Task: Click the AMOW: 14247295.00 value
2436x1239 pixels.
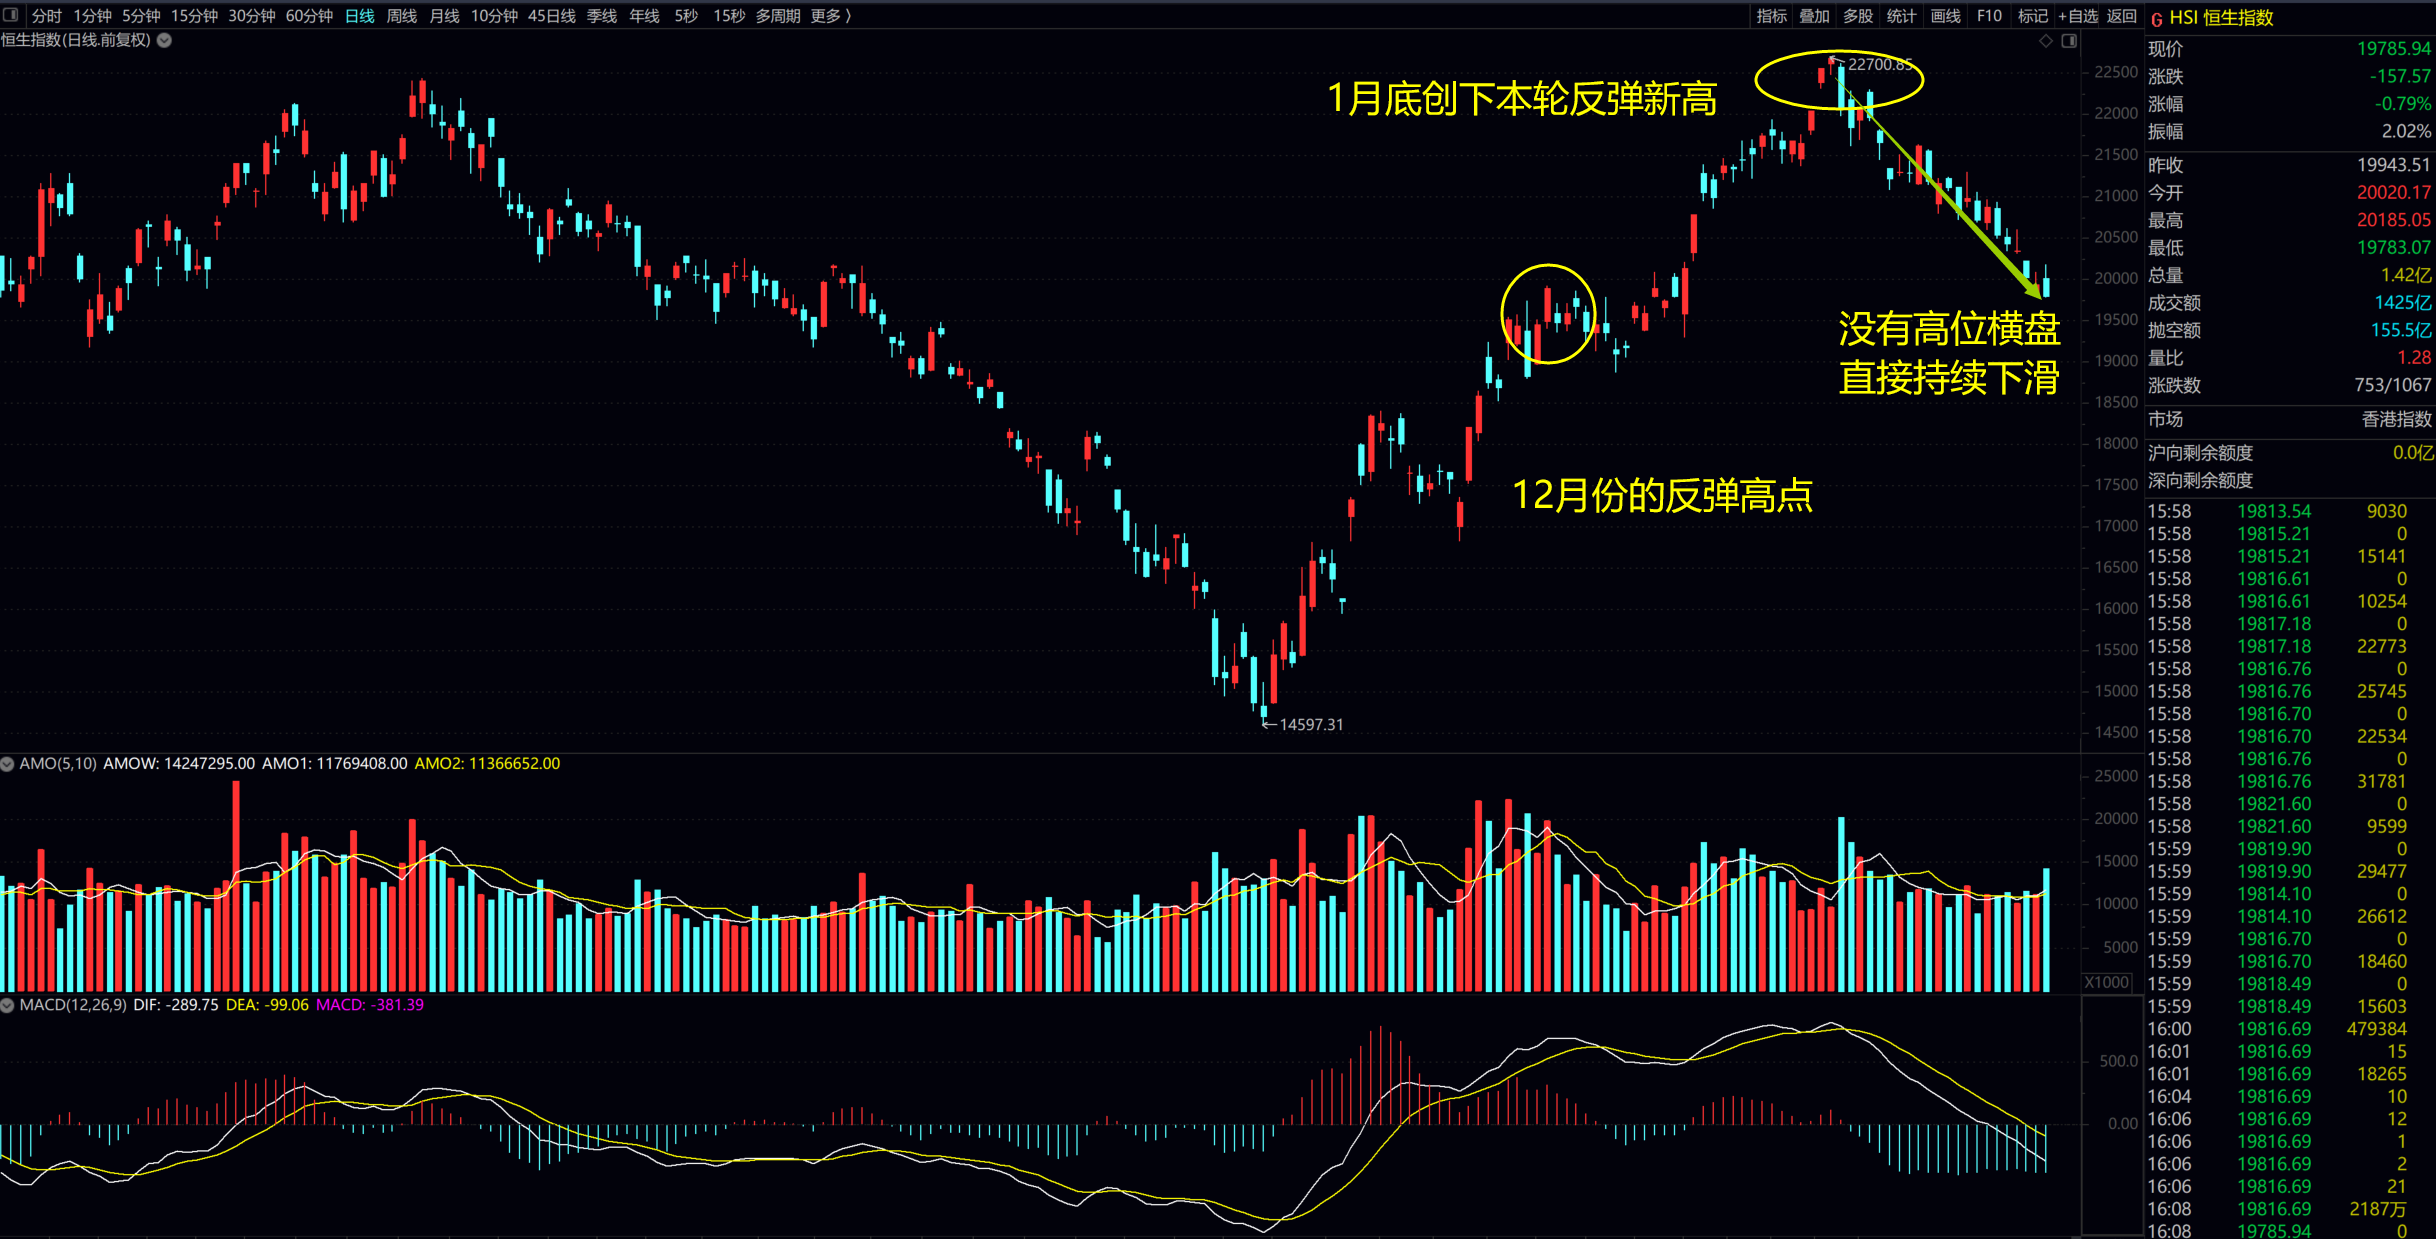Action: [179, 764]
